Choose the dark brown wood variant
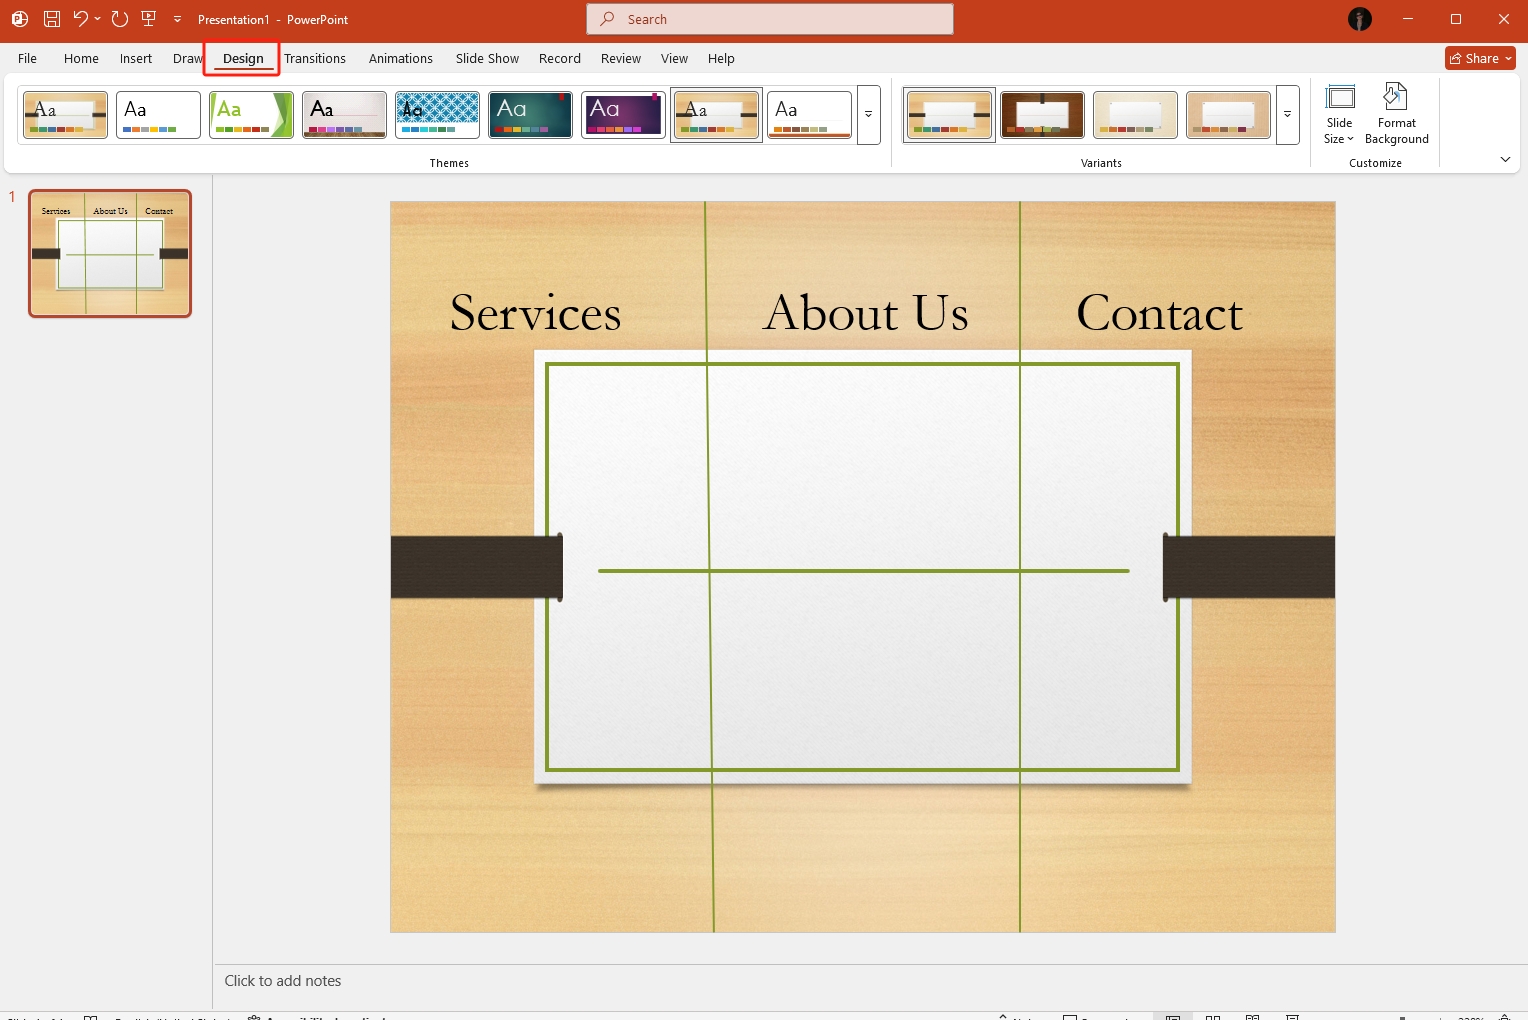 1042,115
